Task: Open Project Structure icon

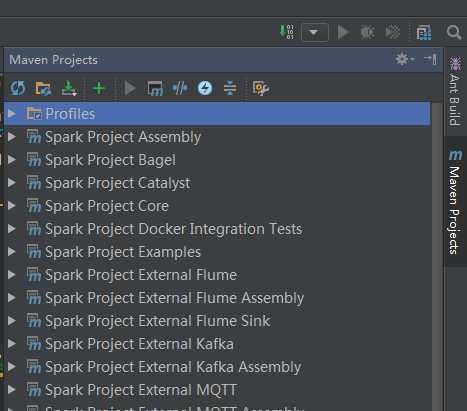Action: point(424,32)
